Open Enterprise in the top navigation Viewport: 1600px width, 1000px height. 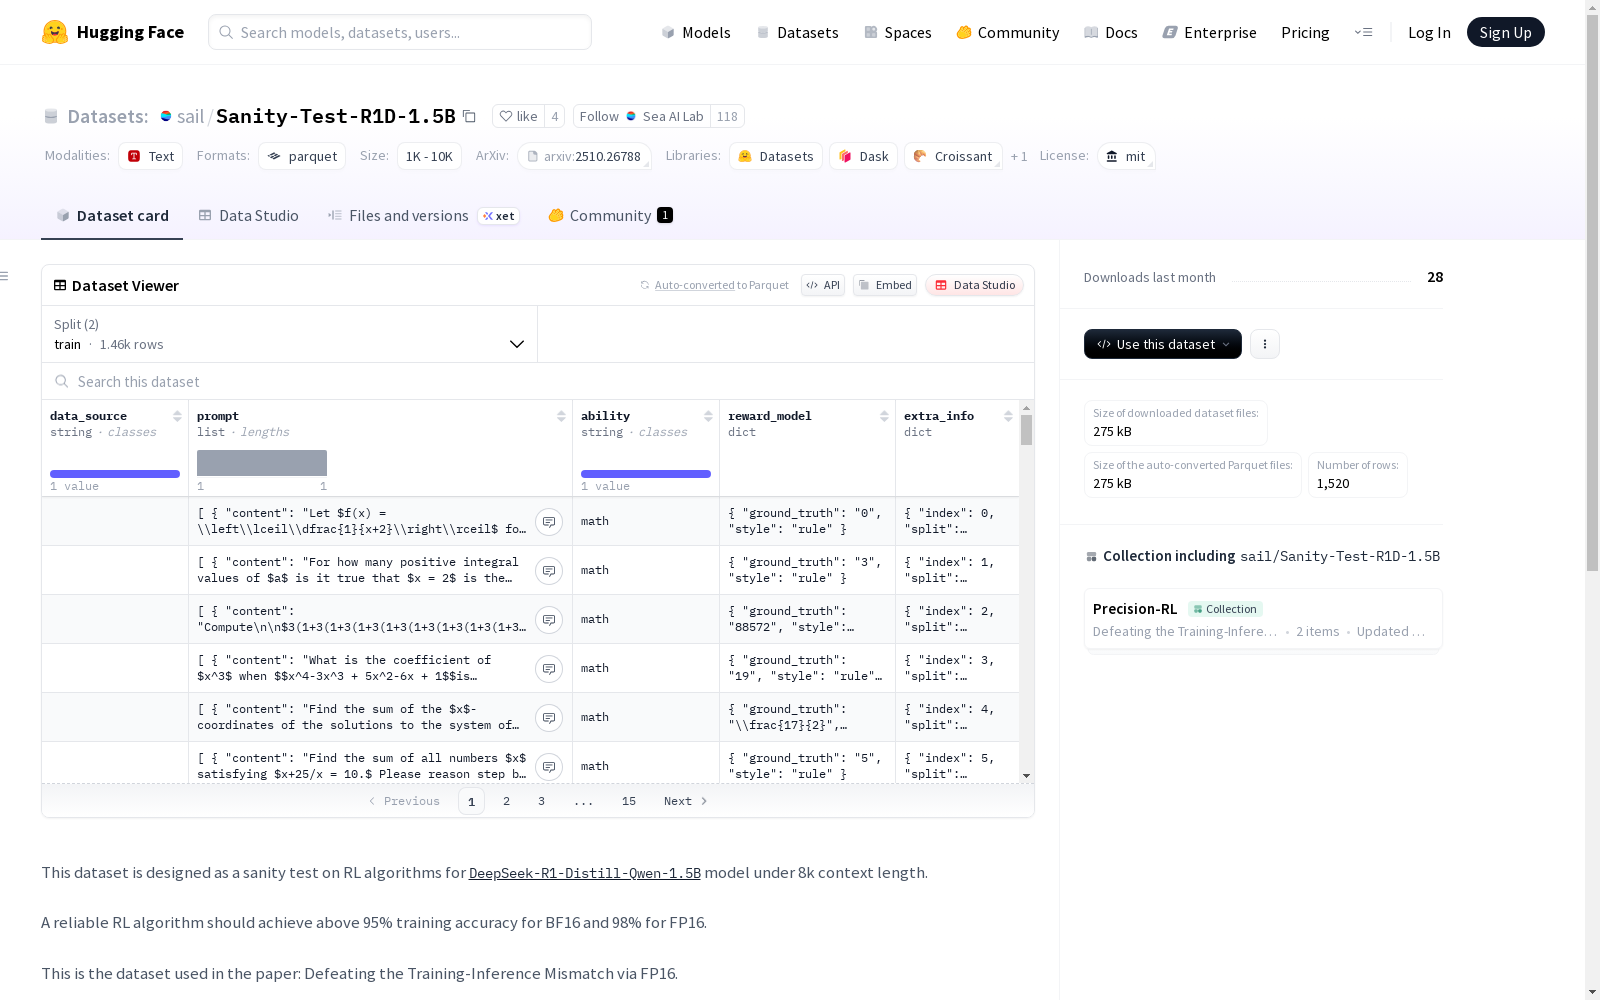(x=1210, y=32)
